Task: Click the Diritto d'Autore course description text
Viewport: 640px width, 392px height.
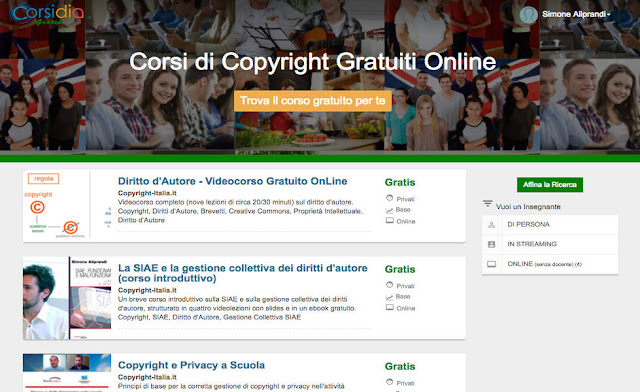Action: [x=240, y=211]
